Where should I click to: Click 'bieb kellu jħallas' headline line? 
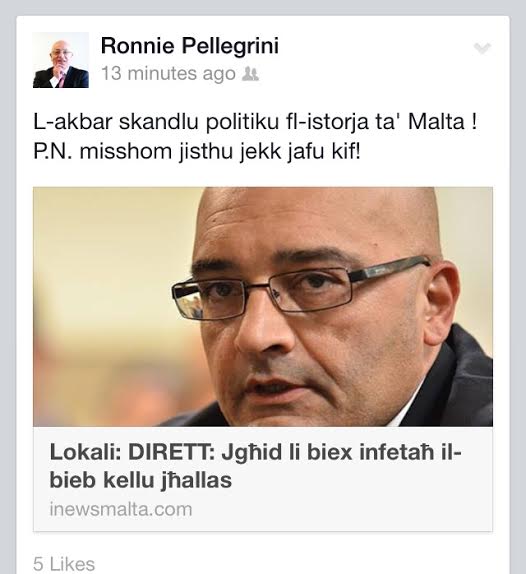coord(141,480)
